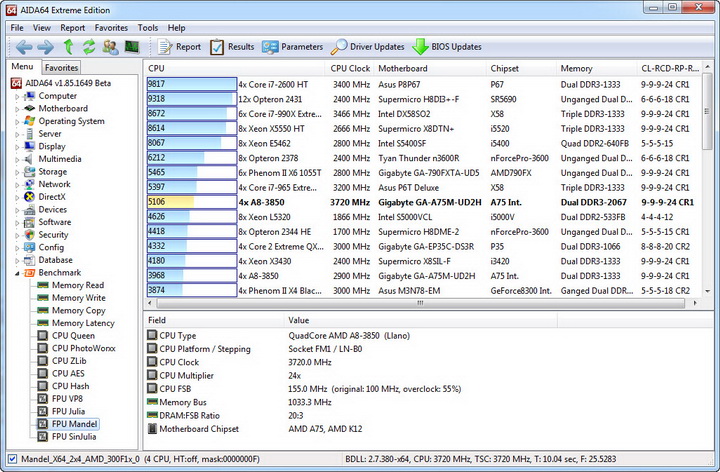Open the Report menu
The image size is (720, 472).
(x=73, y=28)
